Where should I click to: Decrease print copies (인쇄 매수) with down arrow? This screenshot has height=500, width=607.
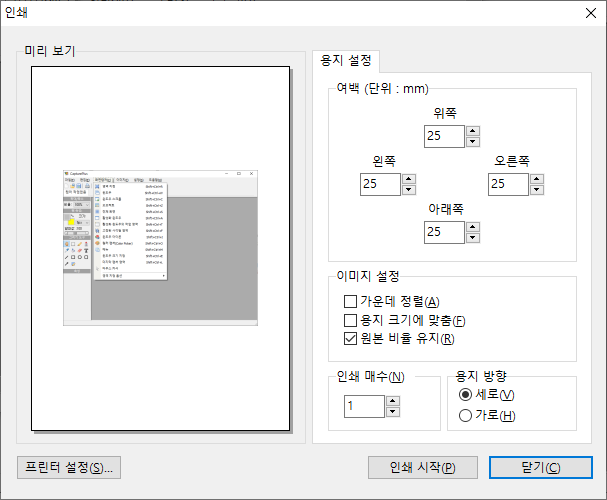(x=392, y=411)
